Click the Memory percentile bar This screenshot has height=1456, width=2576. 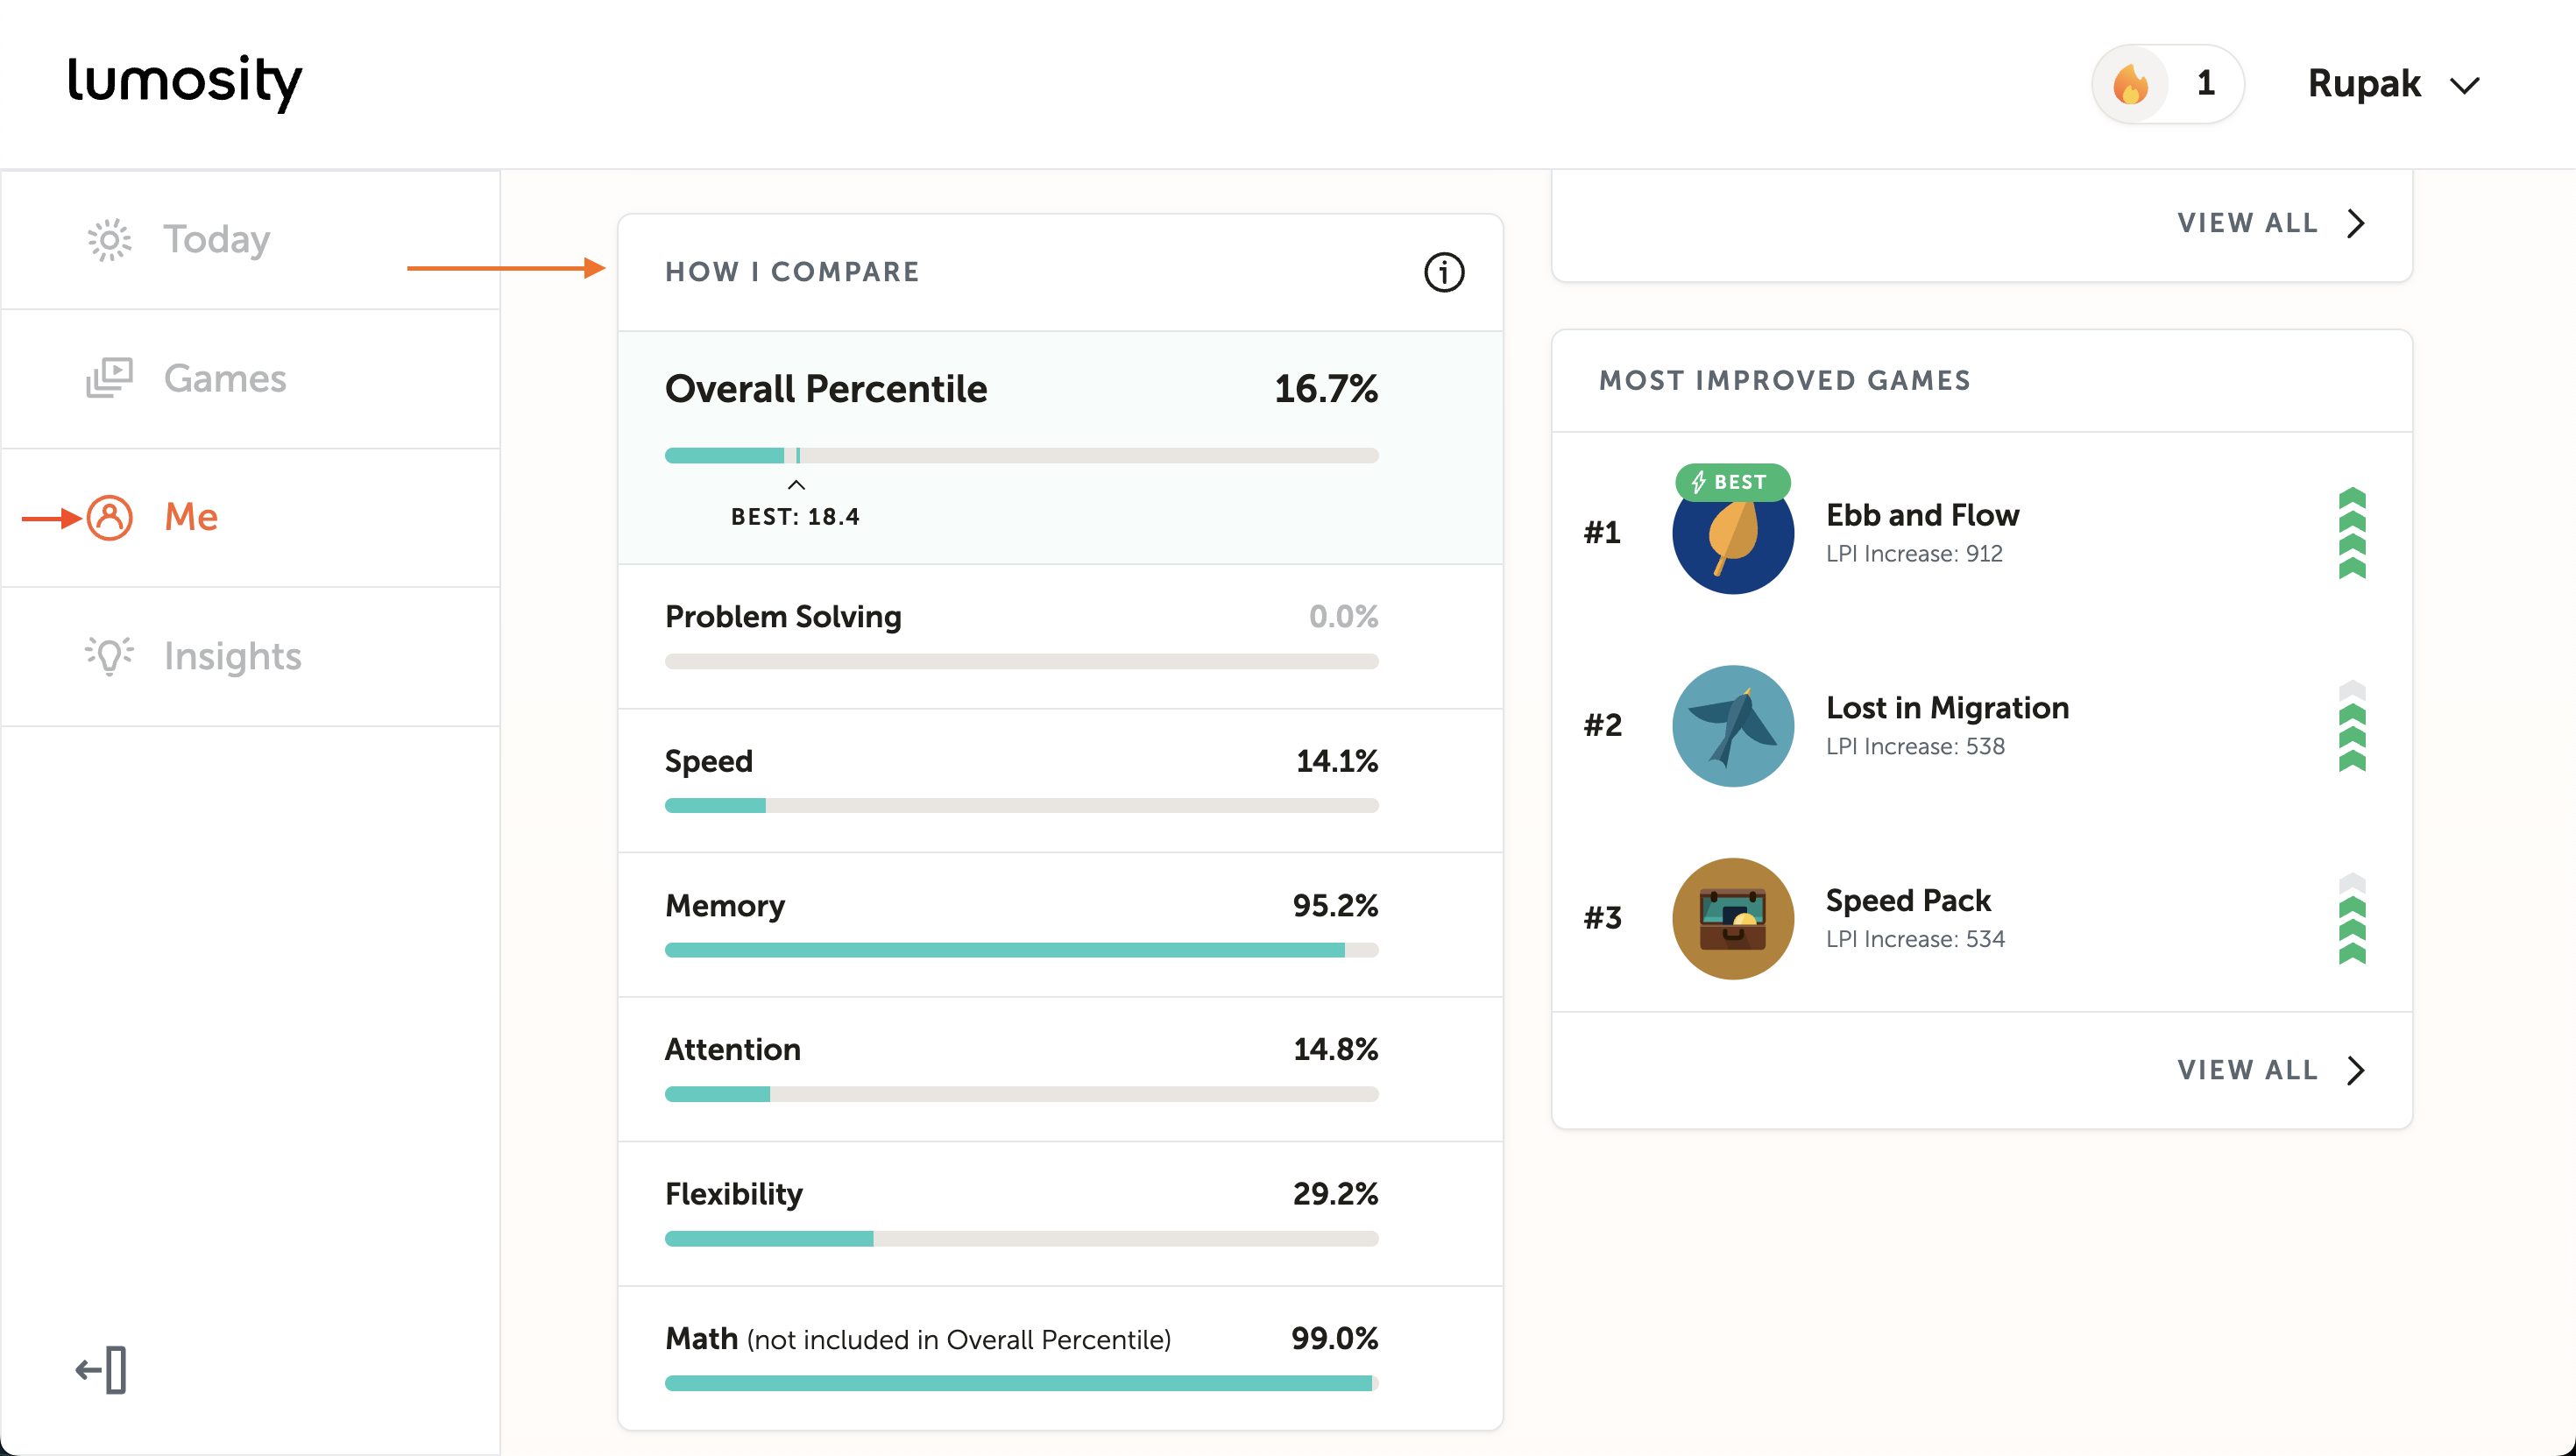[x=1021, y=950]
